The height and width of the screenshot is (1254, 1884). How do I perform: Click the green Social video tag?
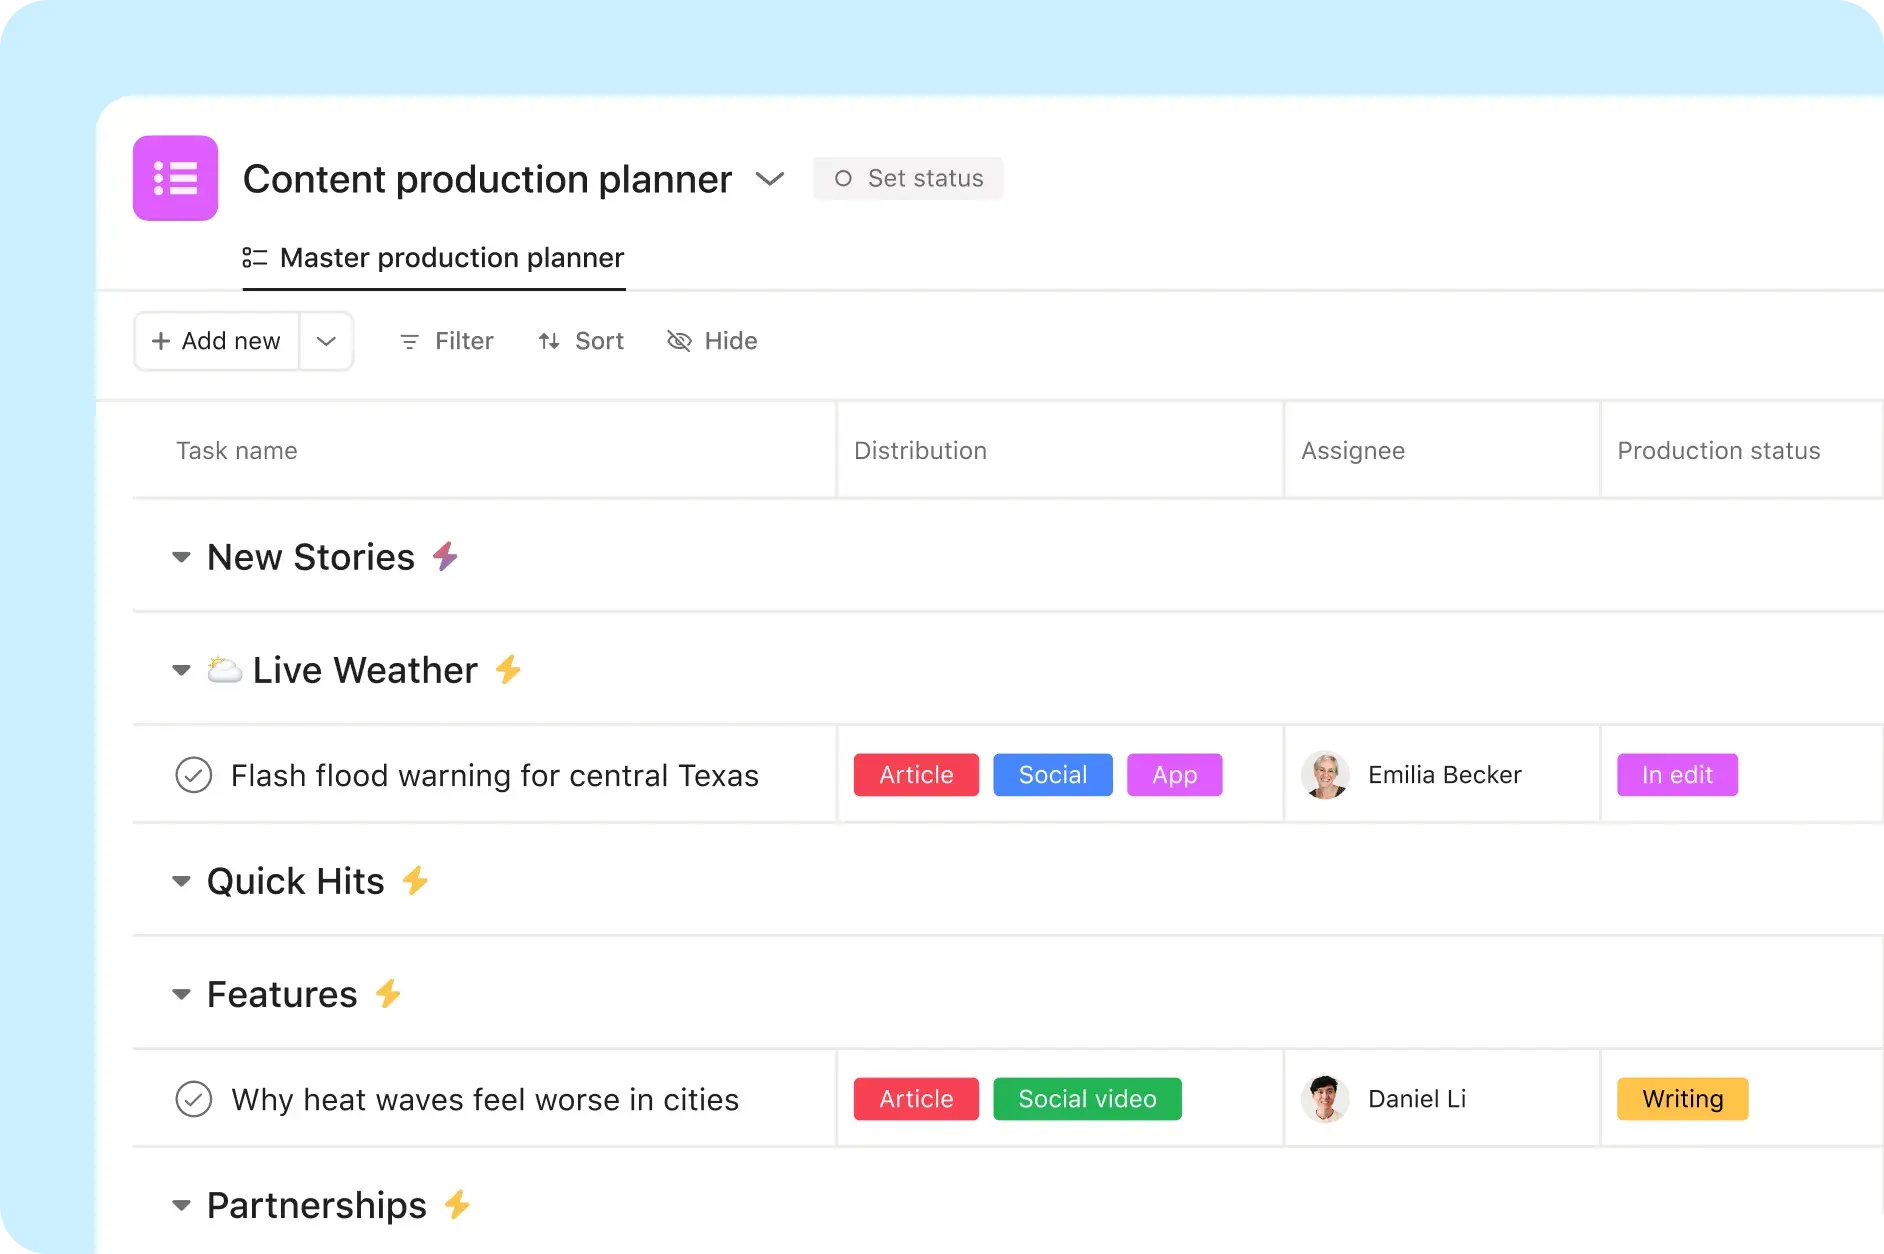click(x=1087, y=1098)
